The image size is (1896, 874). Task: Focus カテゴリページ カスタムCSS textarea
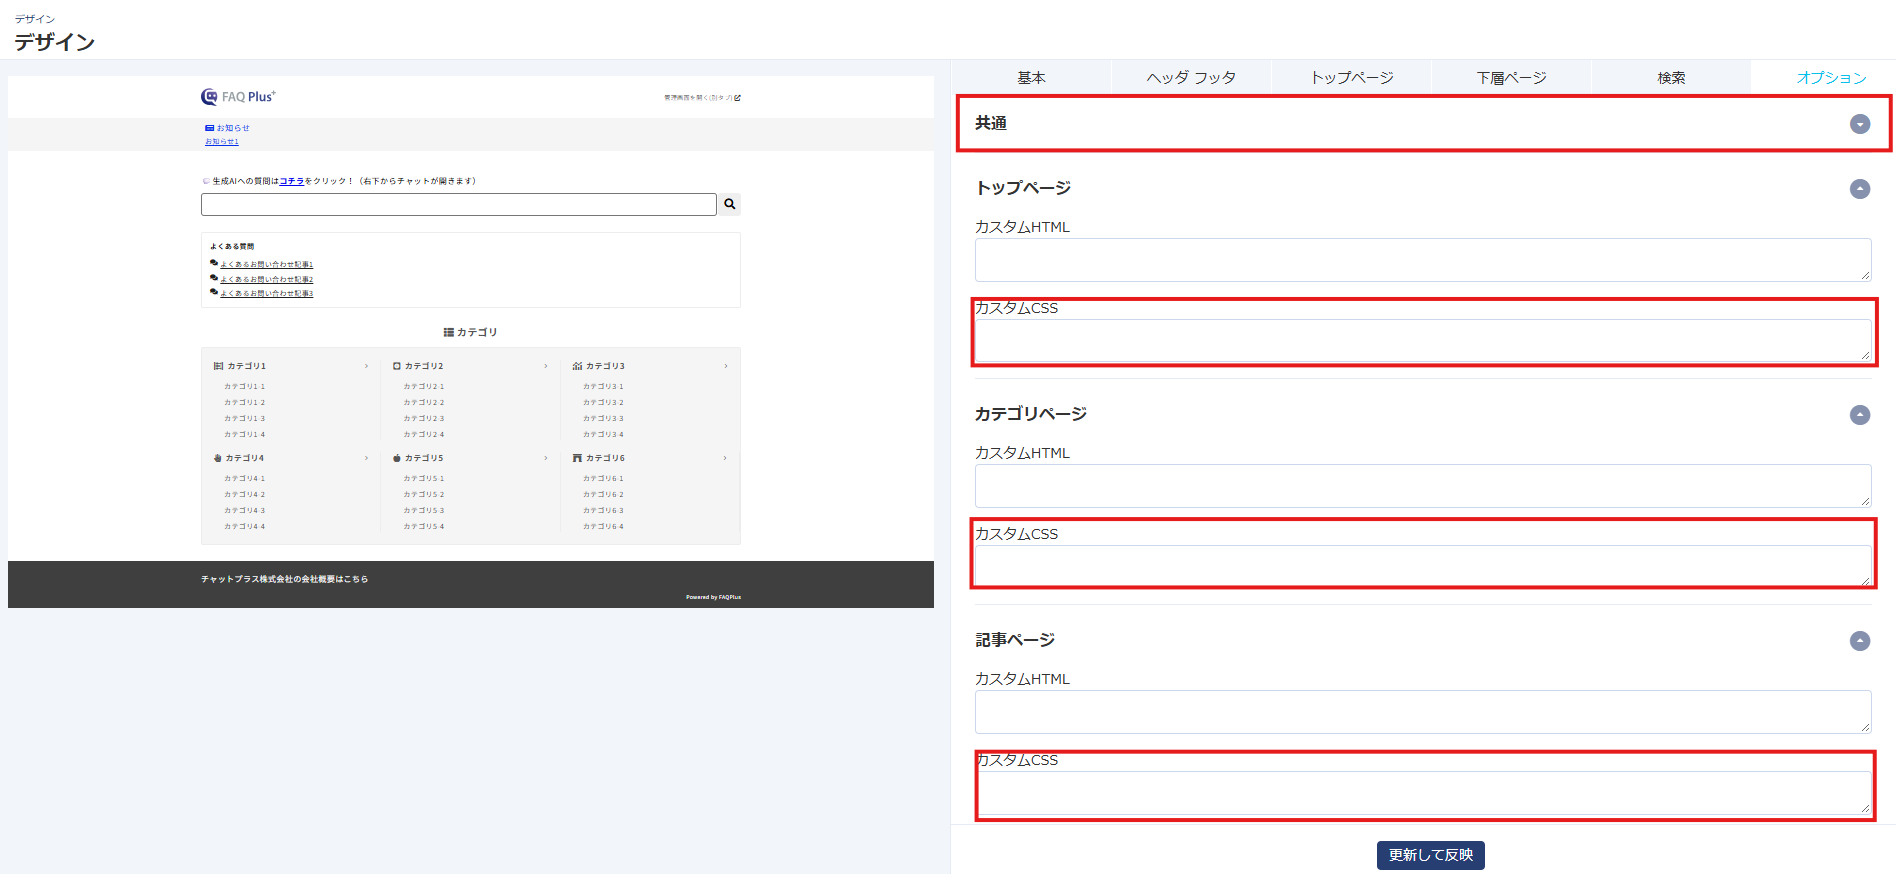click(x=1423, y=567)
